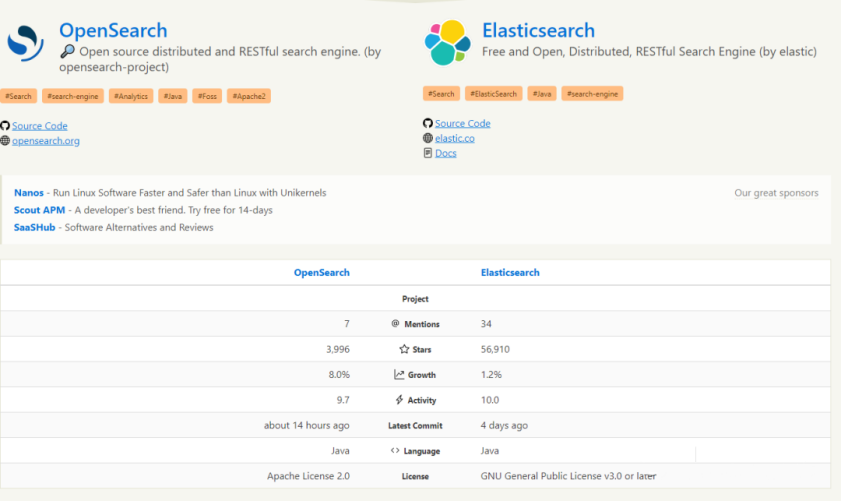Viewport: 842px width, 501px height.
Task: Click Elasticsearch mentions value 34
Action: coord(486,324)
